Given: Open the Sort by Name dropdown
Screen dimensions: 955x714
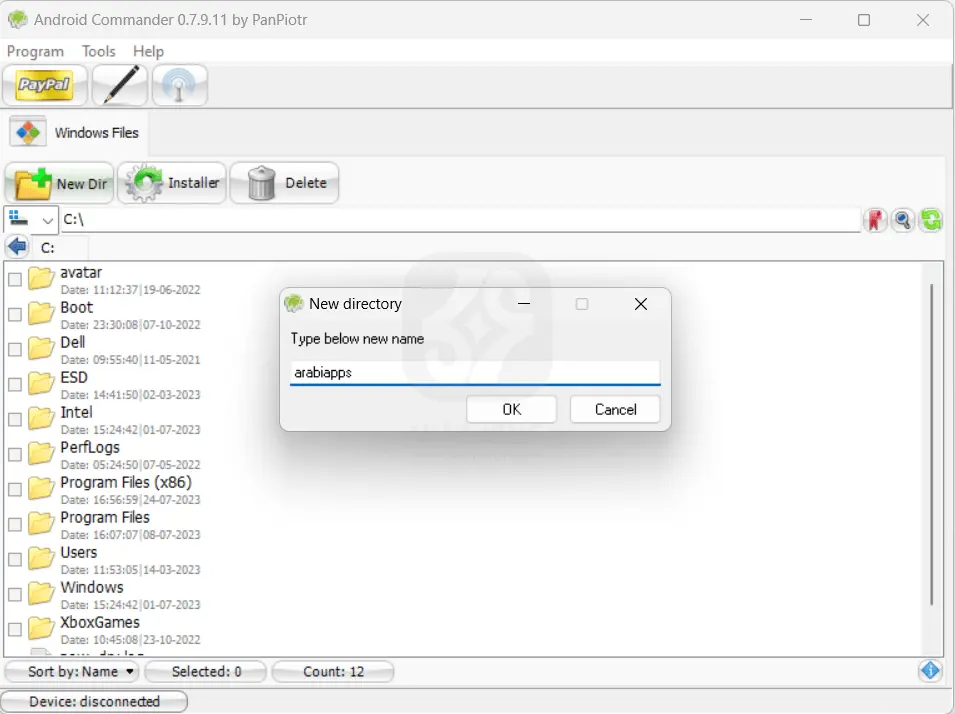Looking at the screenshot, I should (71, 671).
